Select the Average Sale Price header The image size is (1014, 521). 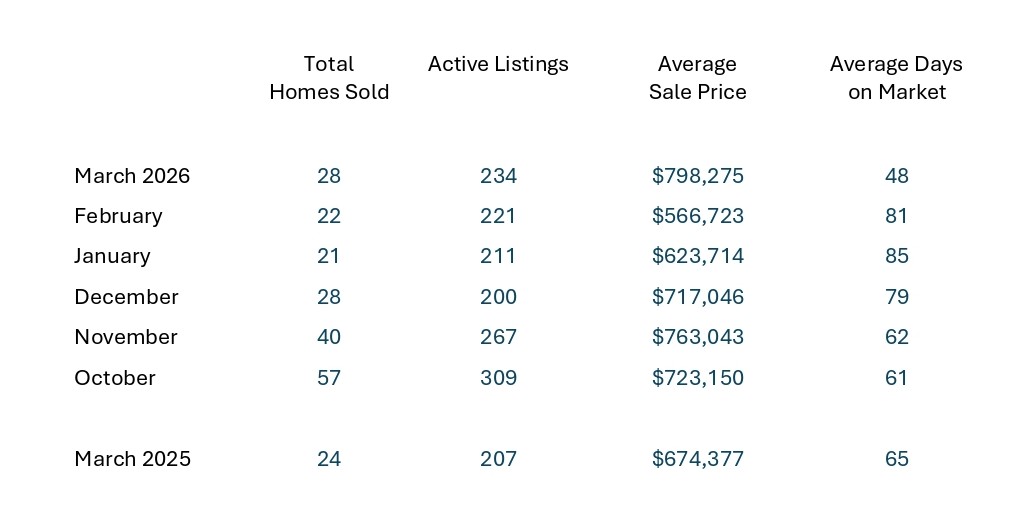[x=697, y=78]
